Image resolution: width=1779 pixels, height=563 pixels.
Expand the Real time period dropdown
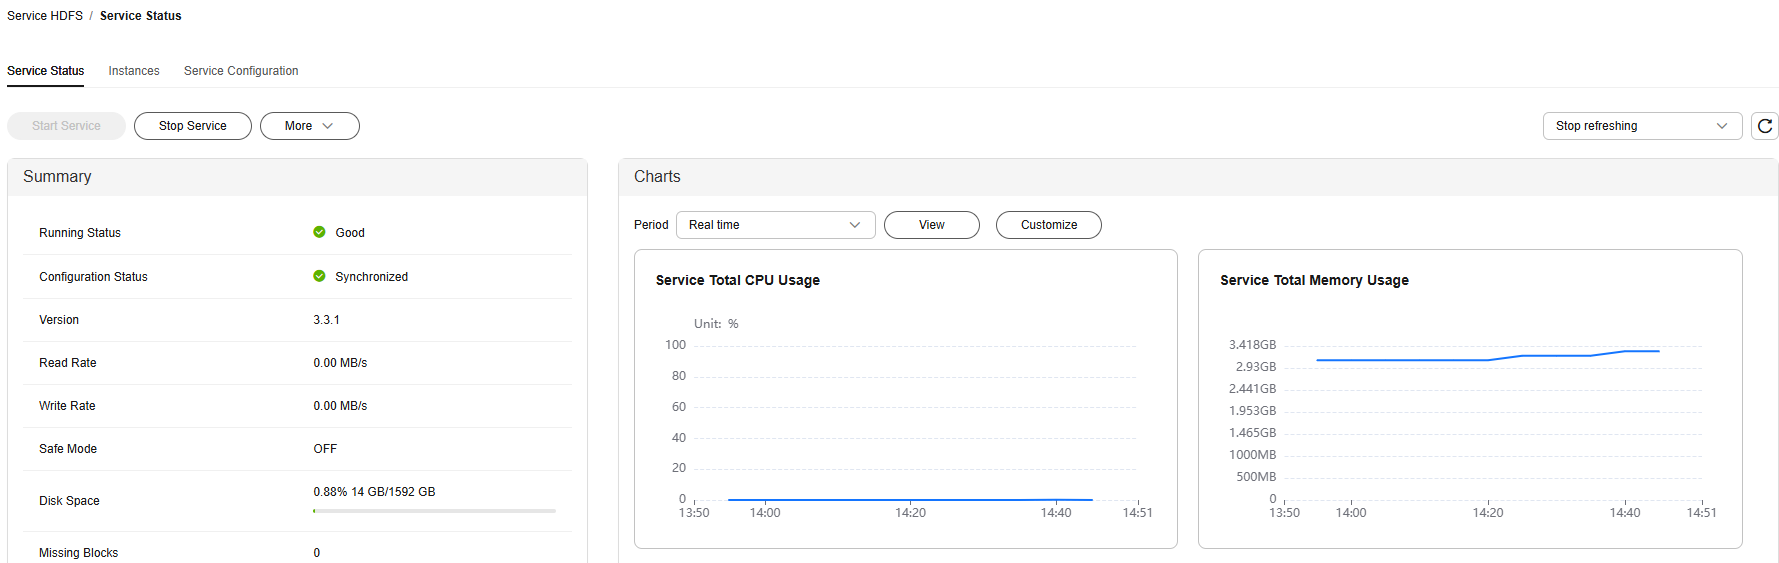775,225
